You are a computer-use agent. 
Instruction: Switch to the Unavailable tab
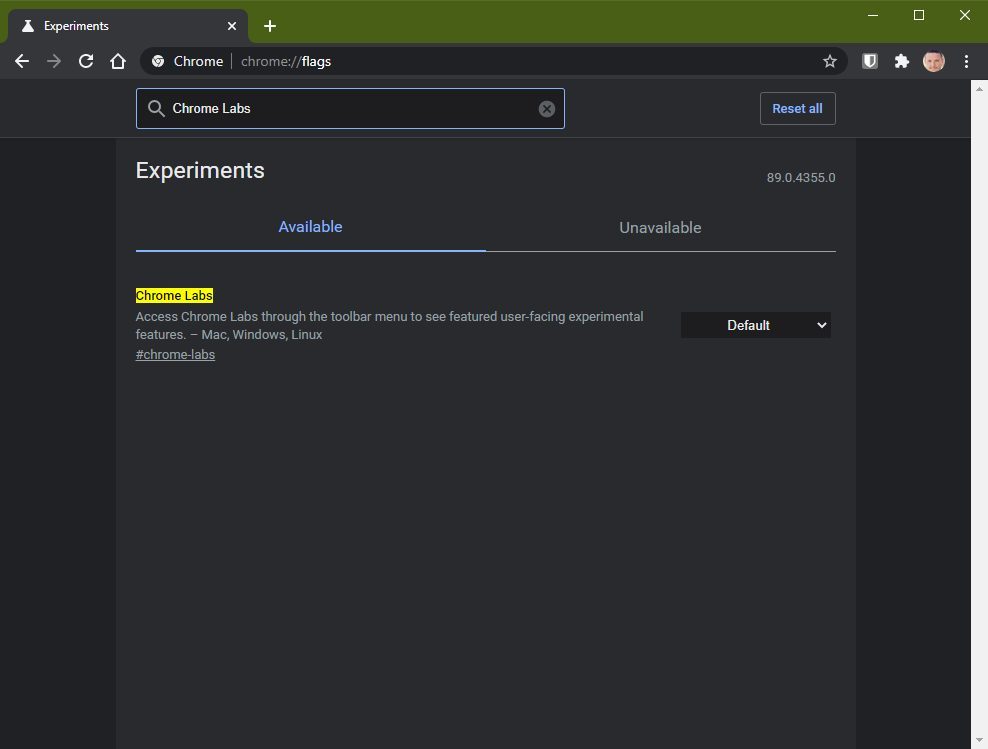660,228
